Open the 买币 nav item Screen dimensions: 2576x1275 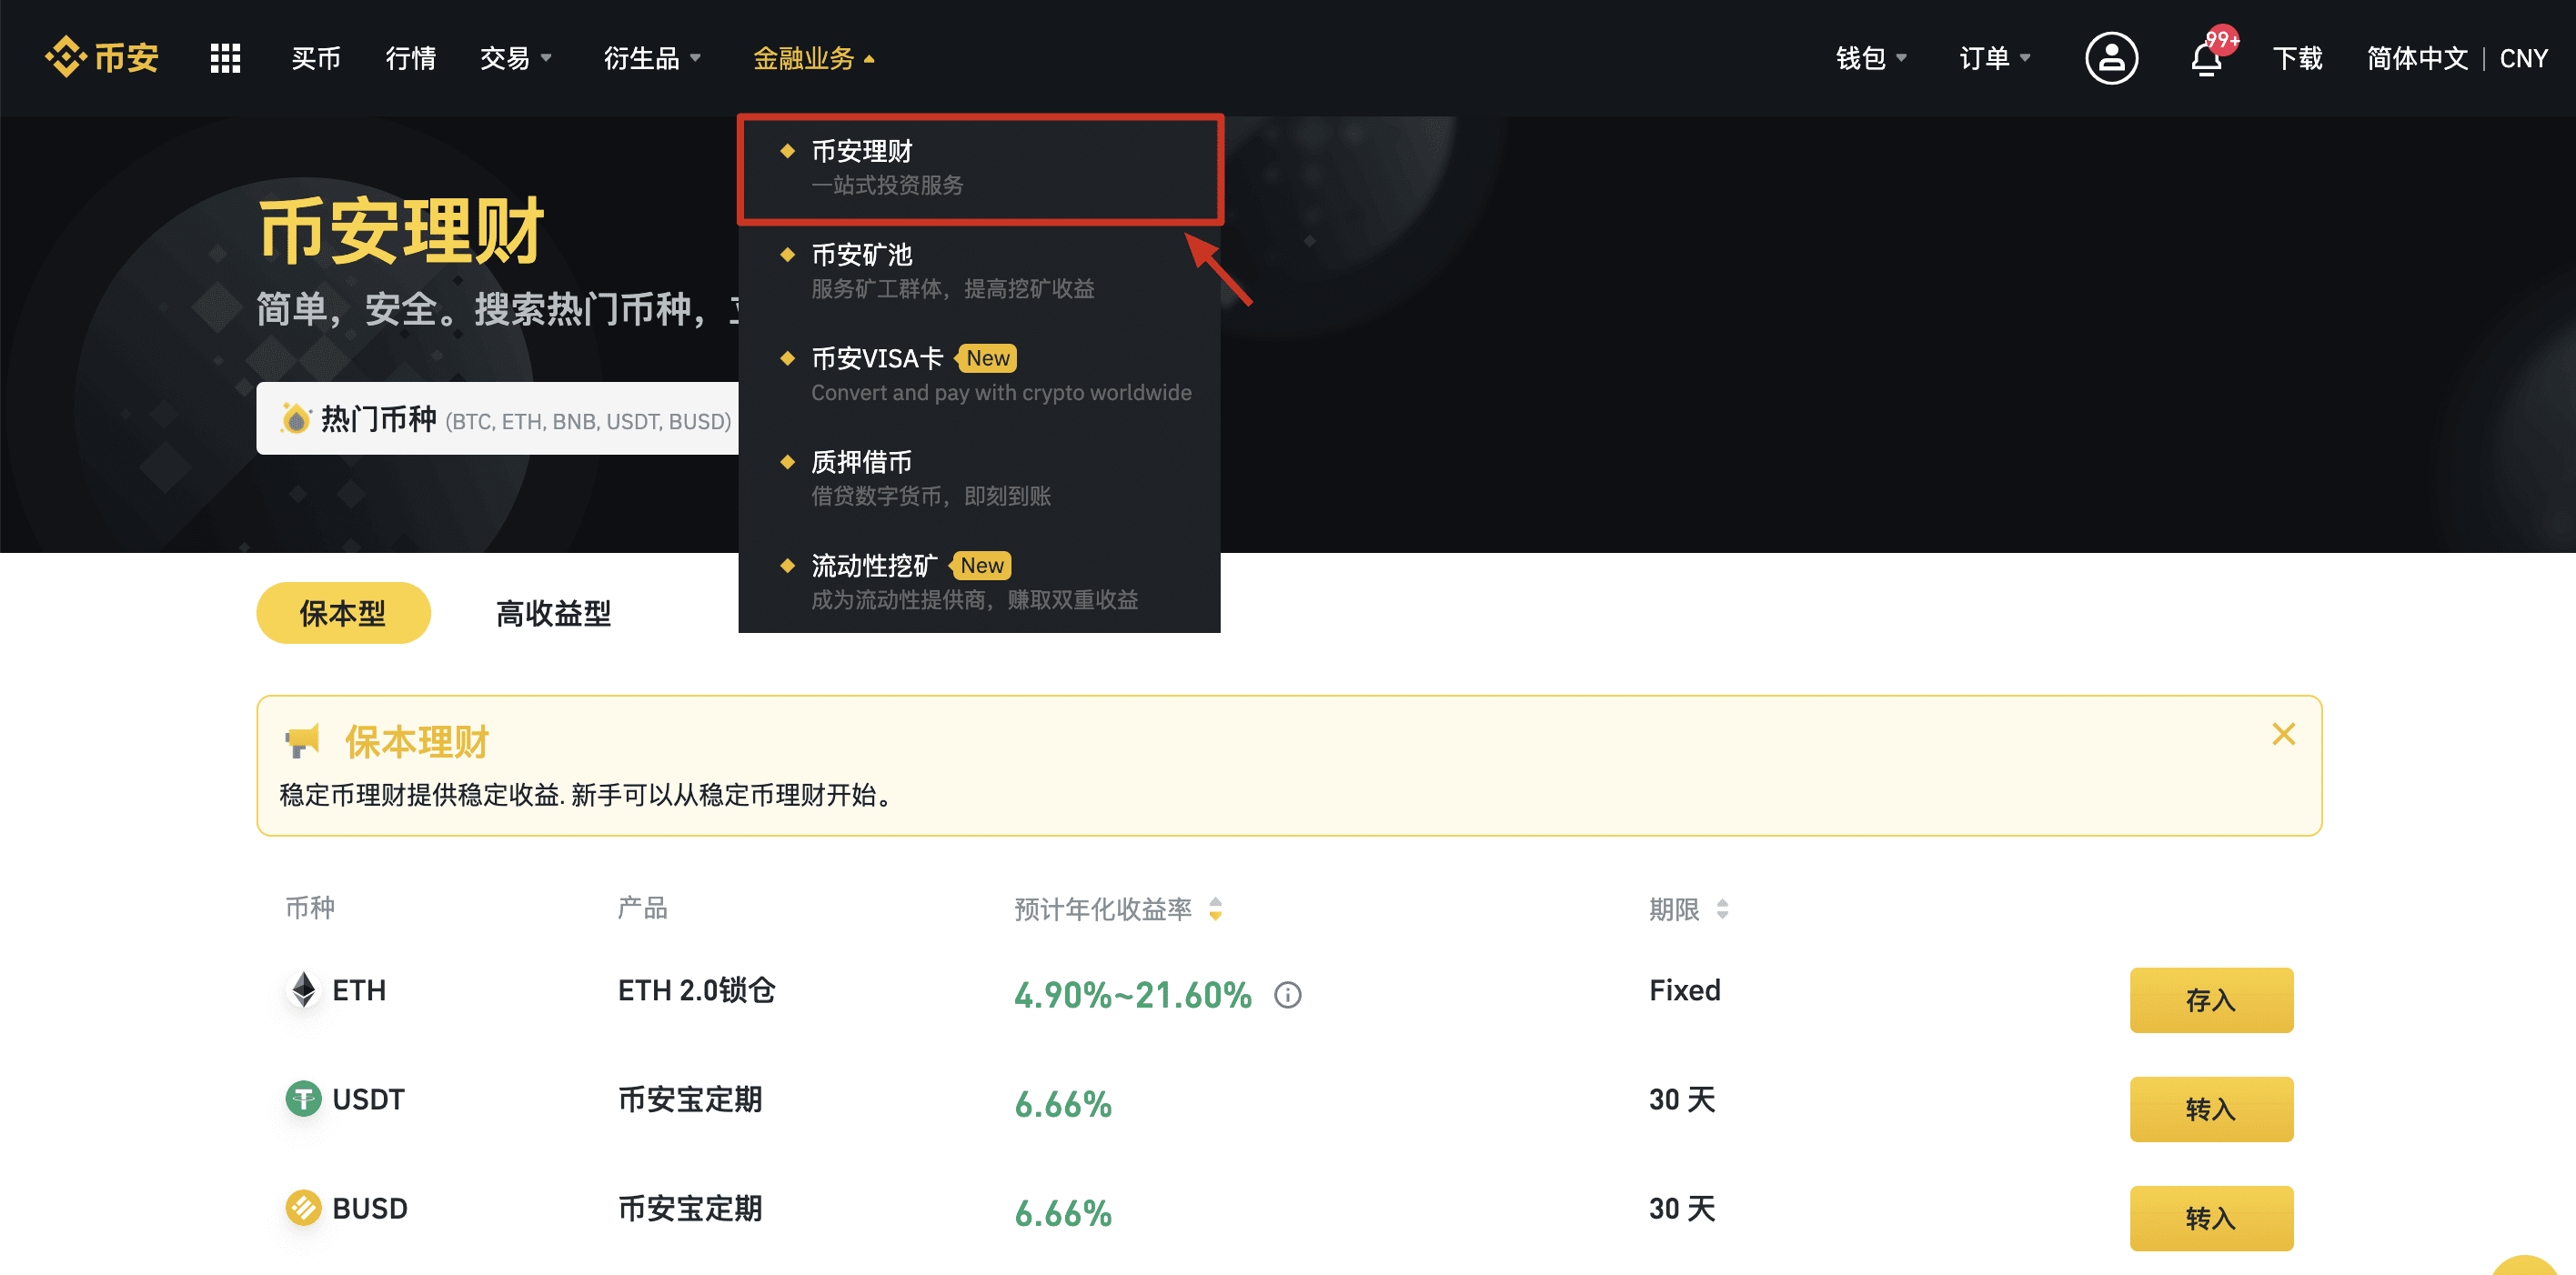[x=316, y=58]
